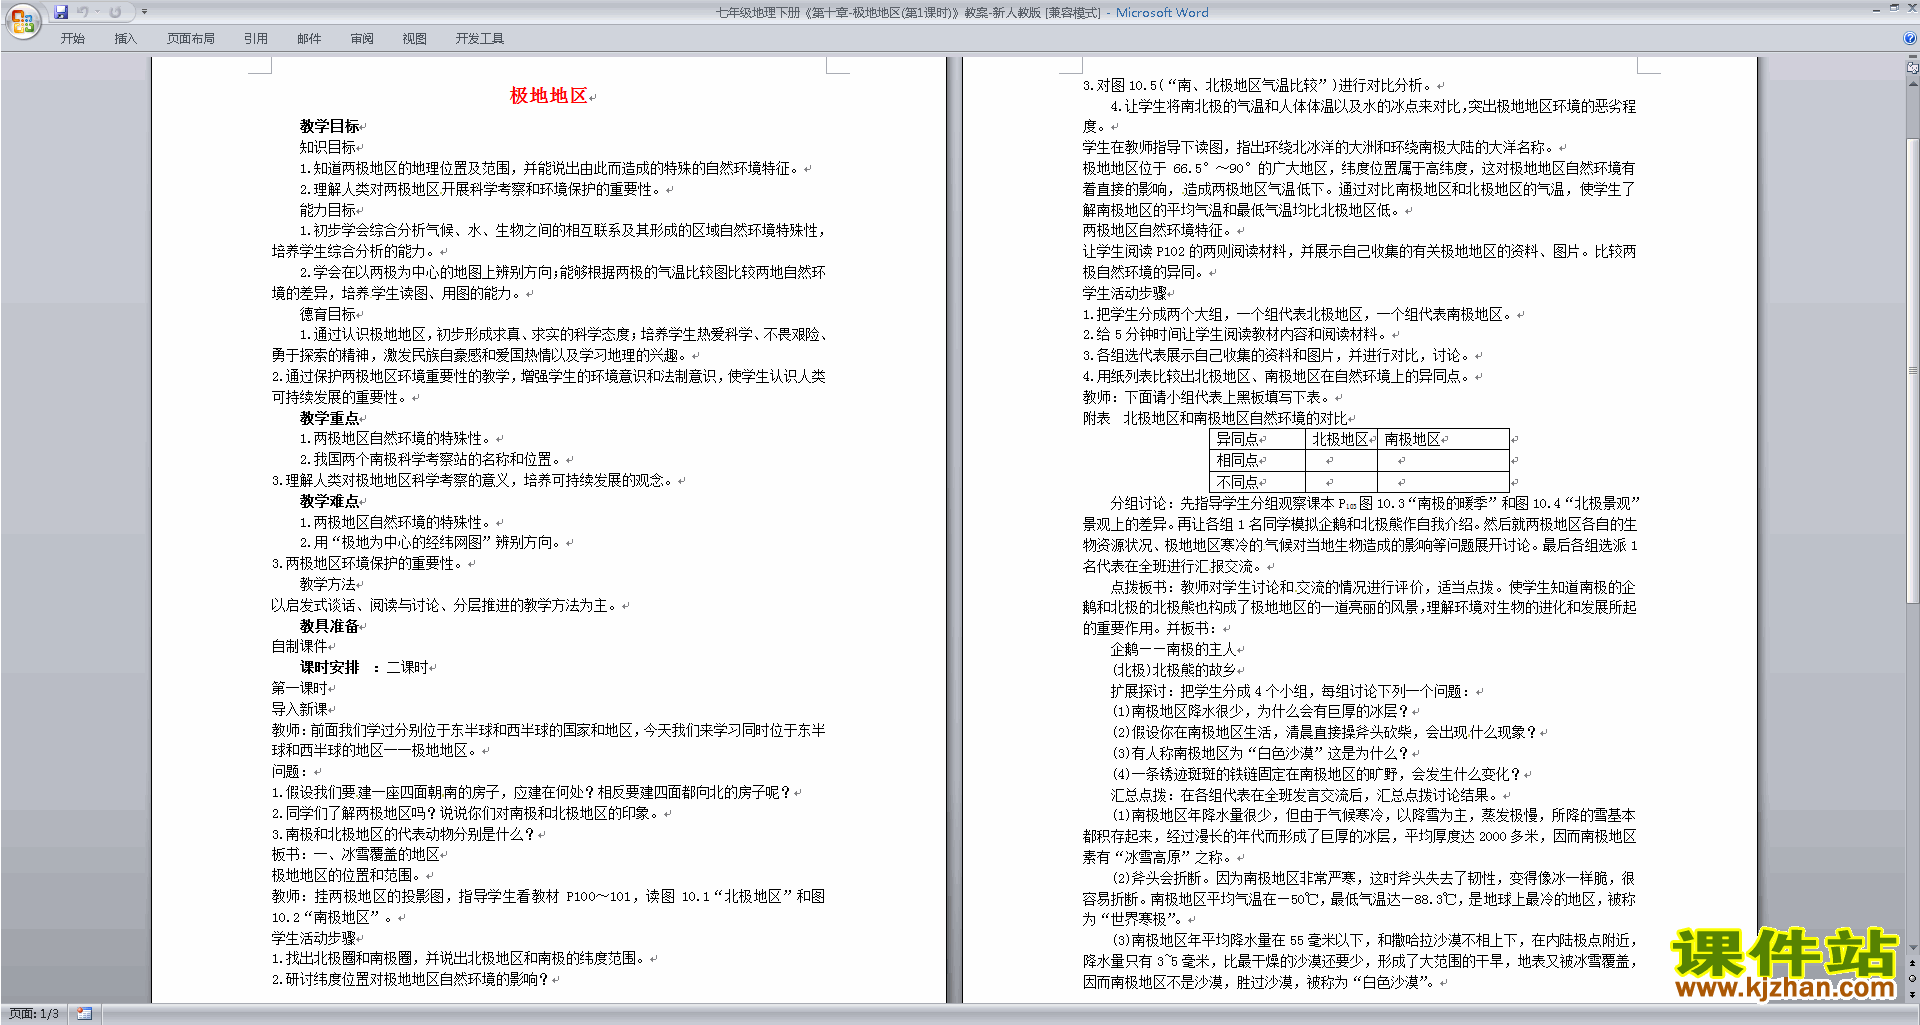Restore down the Microsoft Word window
The height and width of the screenshot is (1025, 1920).
[1894, 8]
